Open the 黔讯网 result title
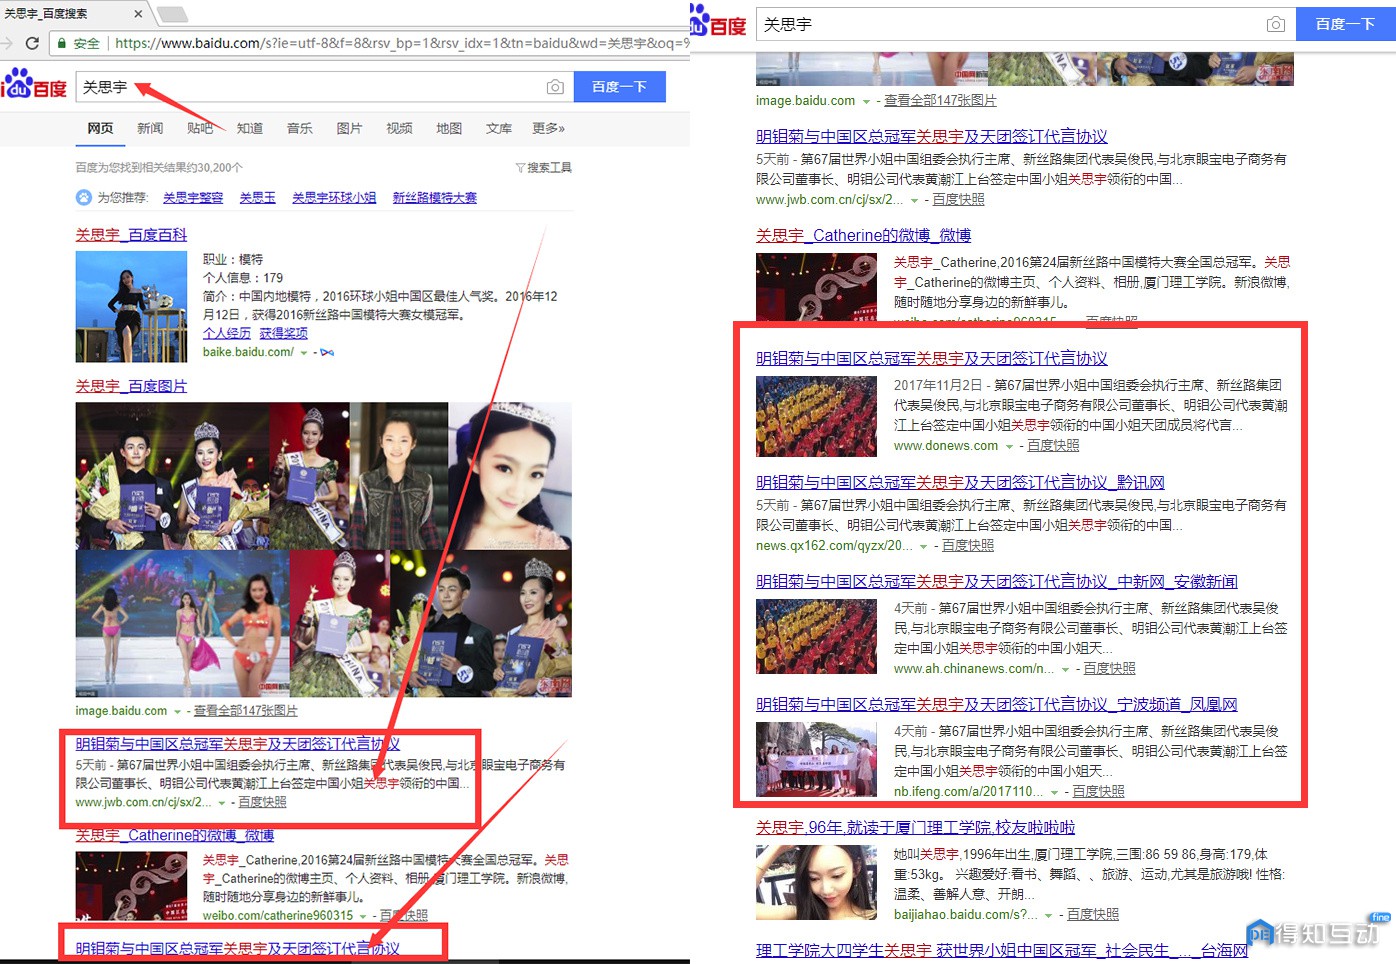 [x=960, y=482]
